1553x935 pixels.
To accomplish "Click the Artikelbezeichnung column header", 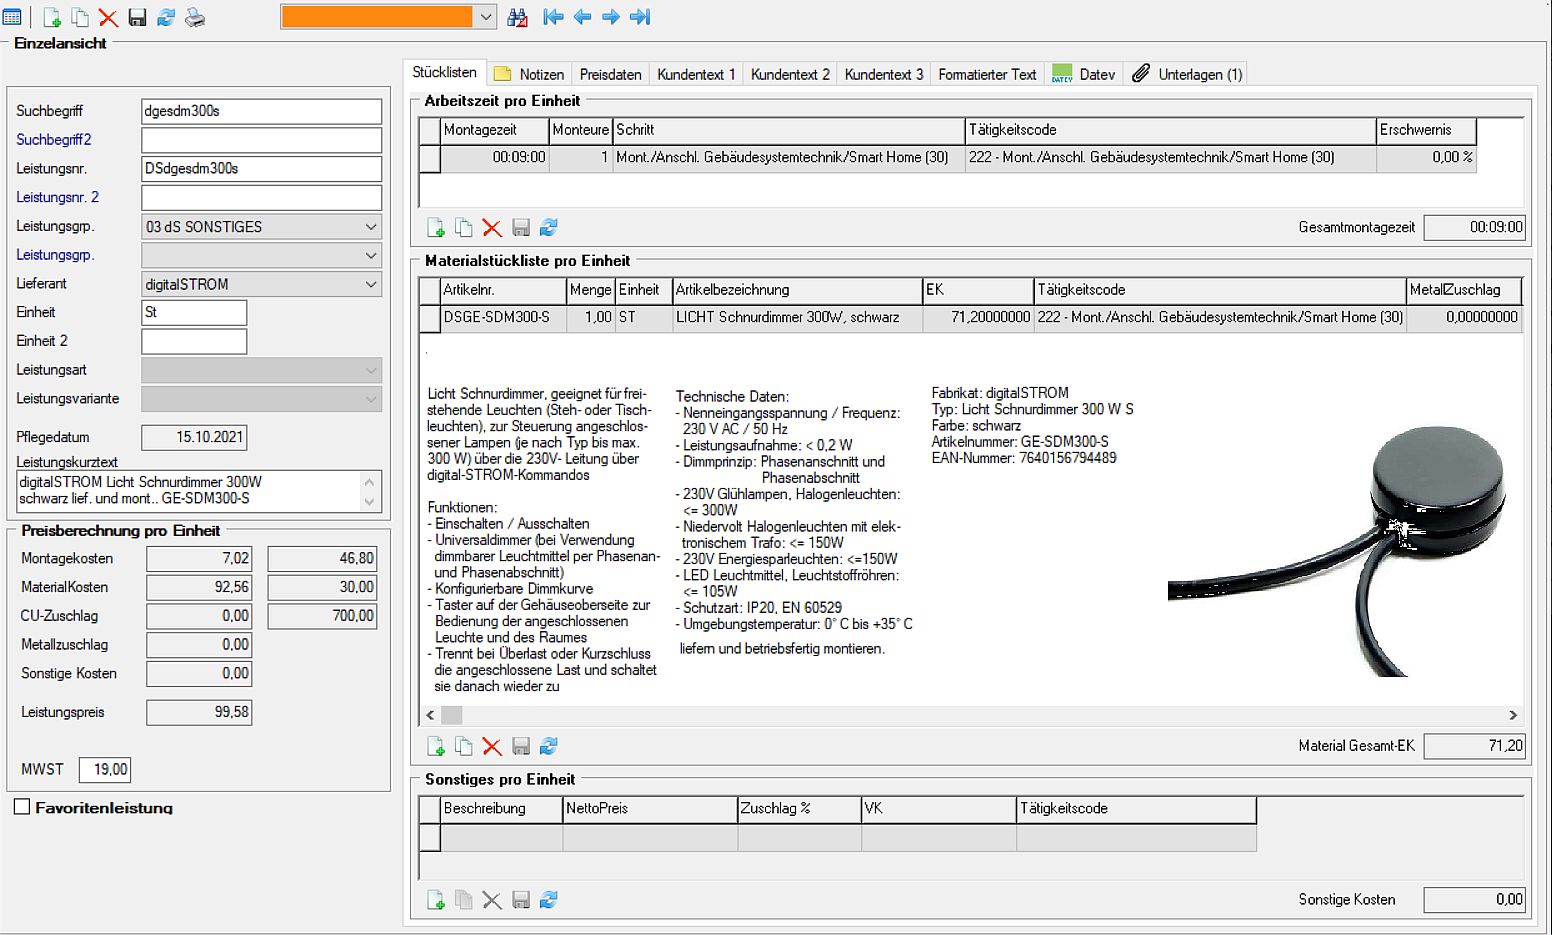I will click(x=797, y=290).
